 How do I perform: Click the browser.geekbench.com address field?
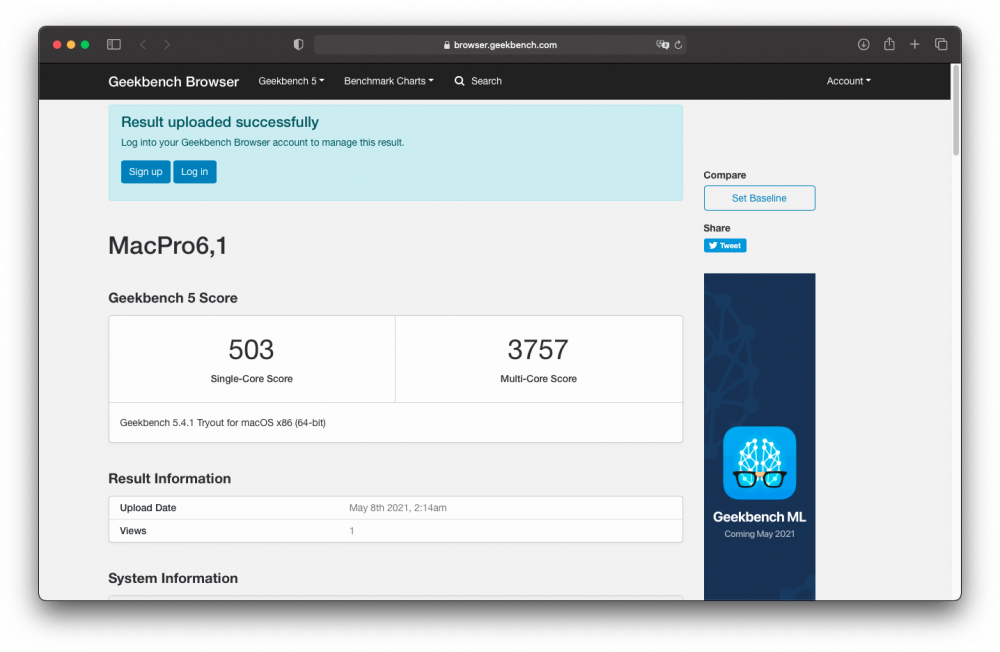(500, 45)
